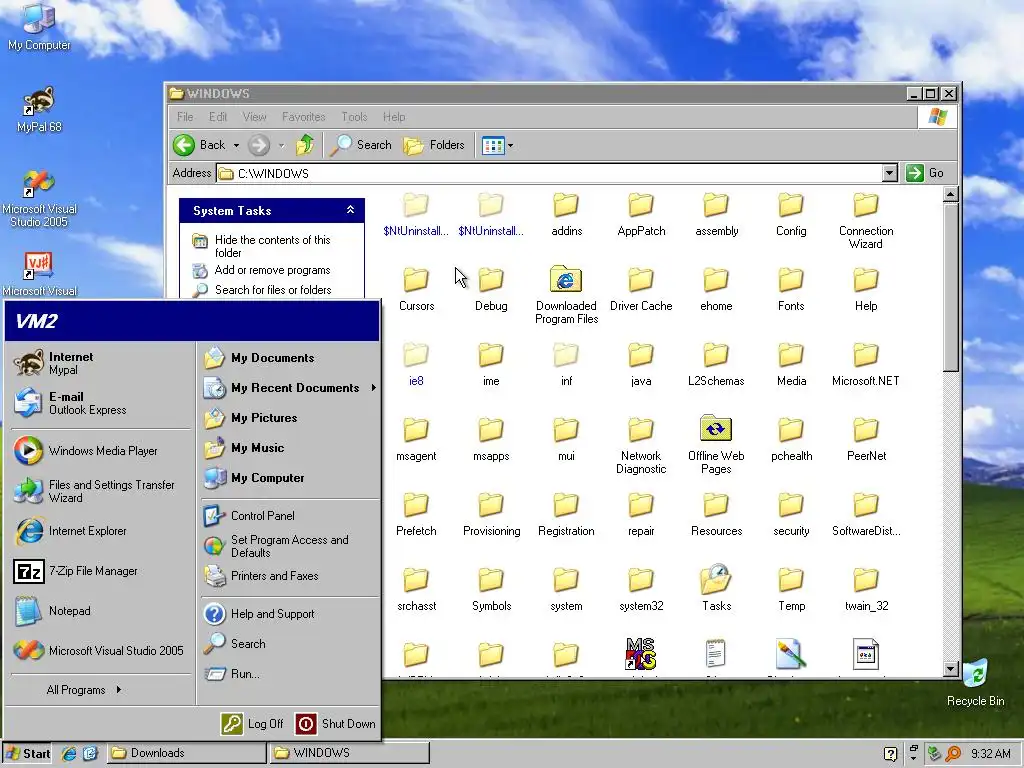The height and width of the screenshot is (768, 1024).
Task: Open My Computer from Start menu list
Action: [289, 478]
